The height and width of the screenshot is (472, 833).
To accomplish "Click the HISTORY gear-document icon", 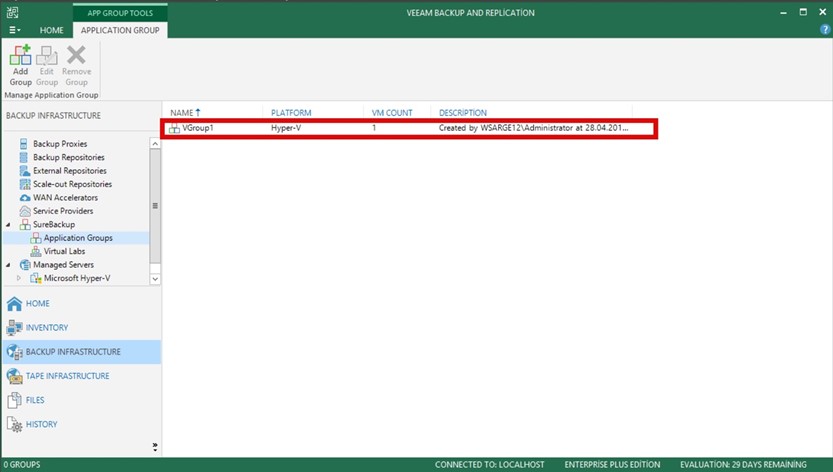I will pyautogui.click(x=14, y=424).
